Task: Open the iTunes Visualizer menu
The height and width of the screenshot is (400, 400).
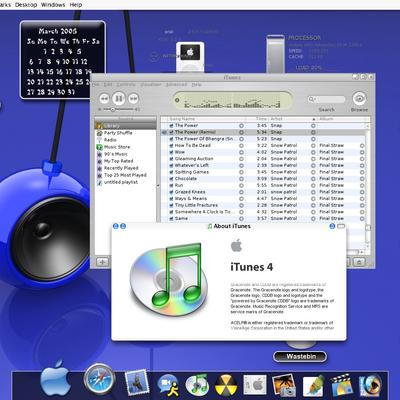Action: pos(151,85)
